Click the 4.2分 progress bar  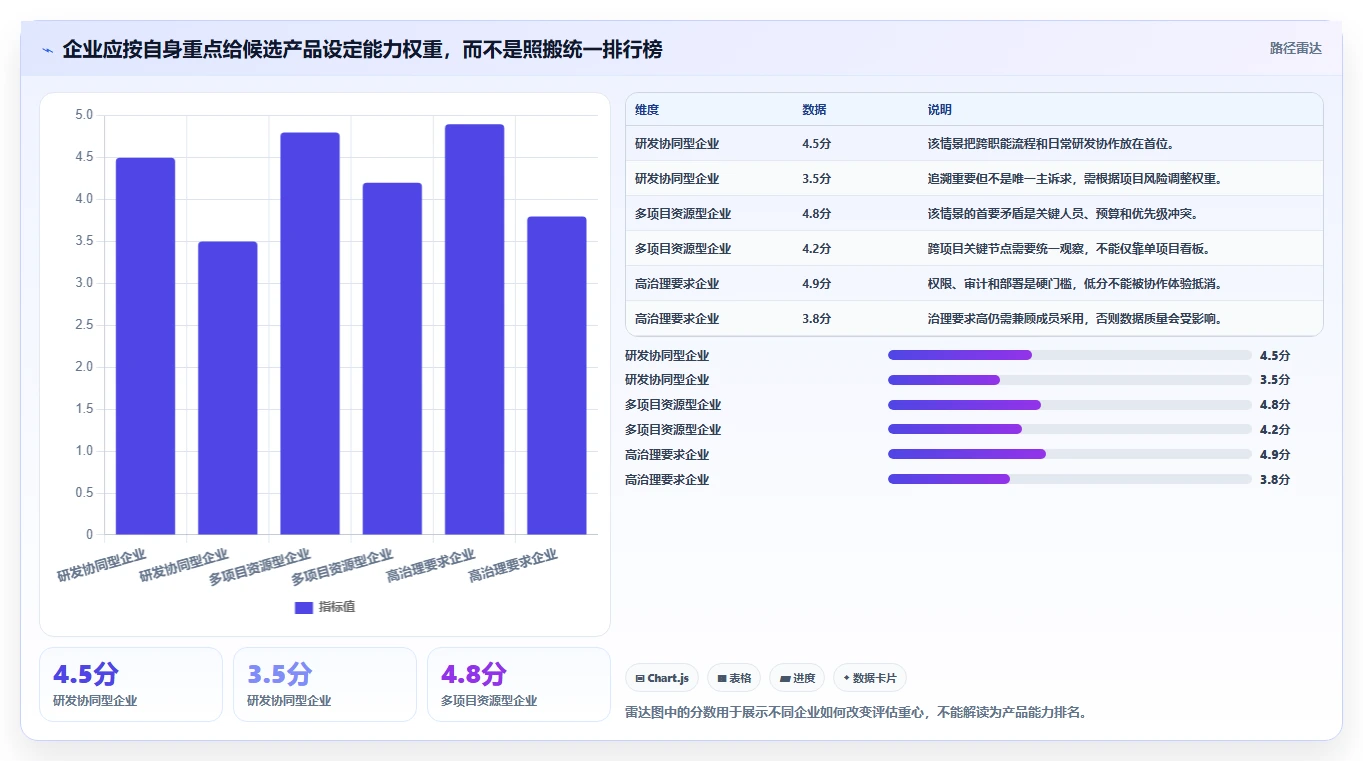[1070, 429]
